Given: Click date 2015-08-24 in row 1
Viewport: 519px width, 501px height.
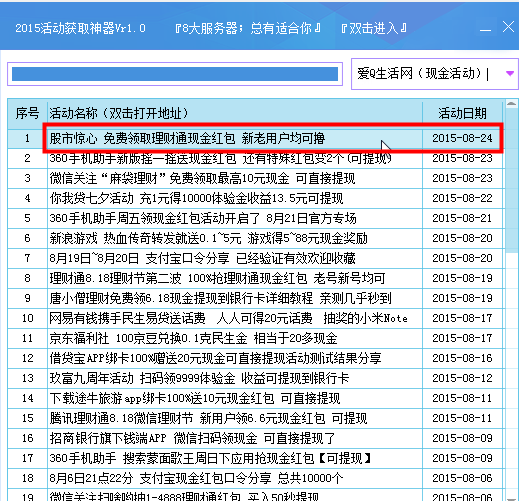Looking at the screenshot, I should point(462,138).
